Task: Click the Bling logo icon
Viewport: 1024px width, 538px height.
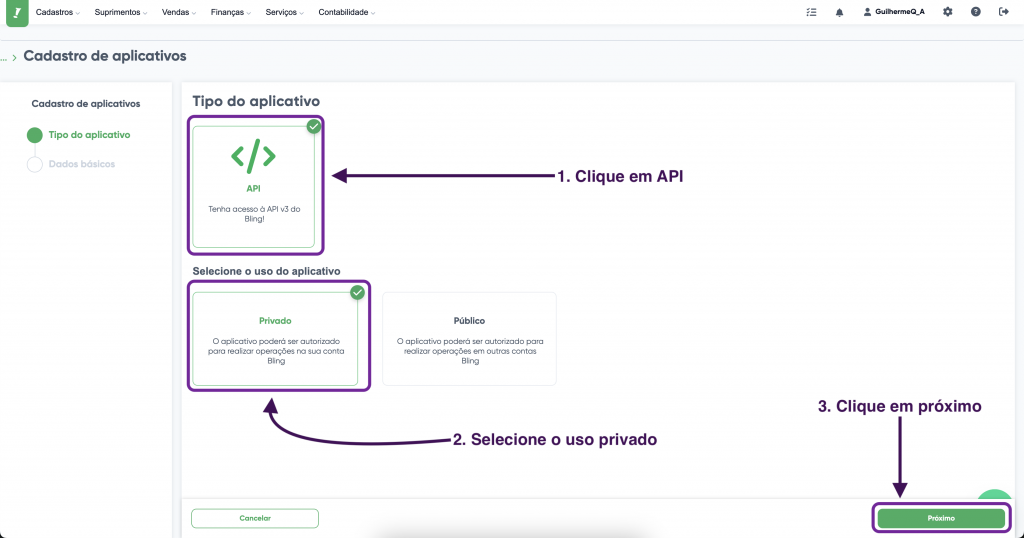Action: (16, 12)
